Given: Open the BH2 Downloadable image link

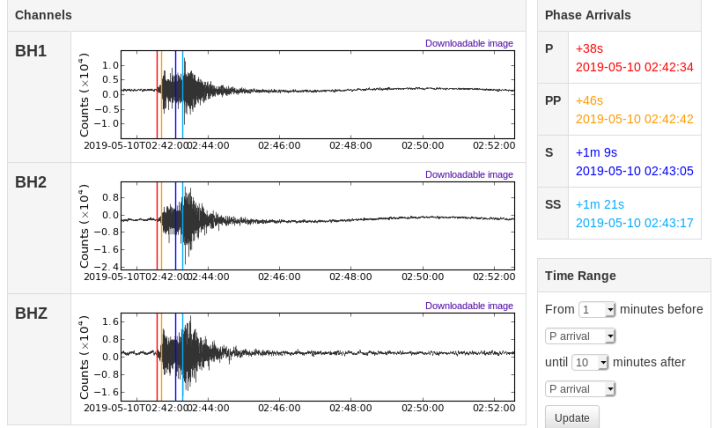Looking at the screenshot, I should point(469,174).
